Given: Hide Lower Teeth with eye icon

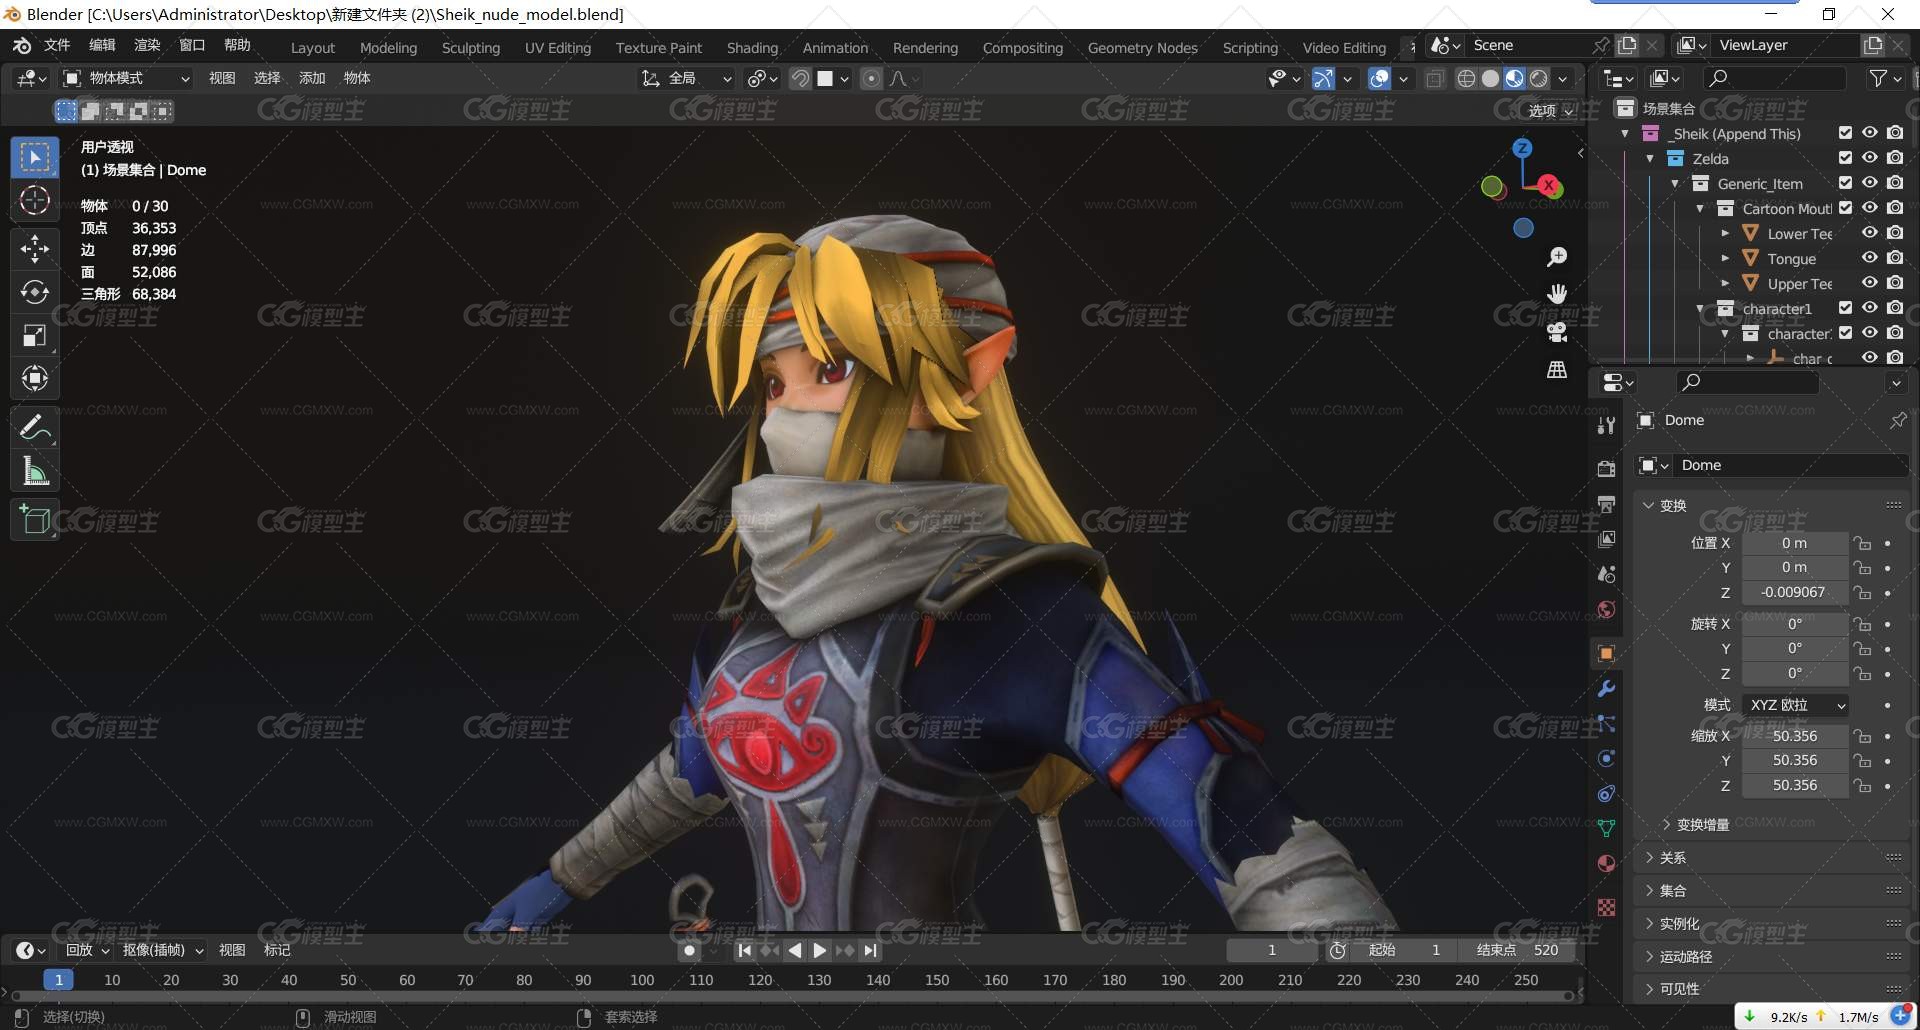Looking at the screenshot, I should click(1869, 233).
